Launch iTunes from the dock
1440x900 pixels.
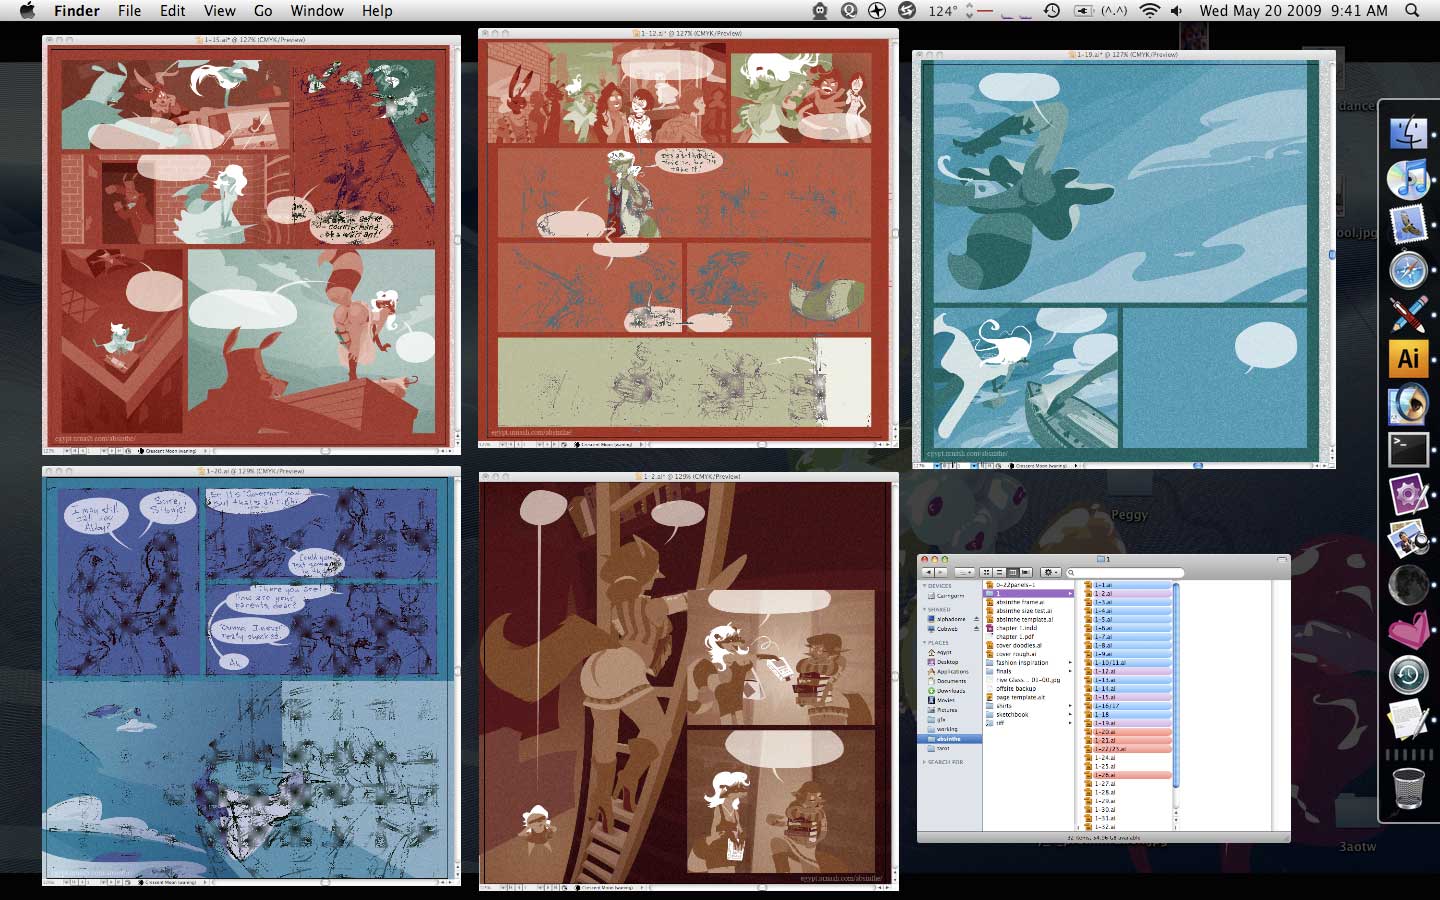(1408, 180)
